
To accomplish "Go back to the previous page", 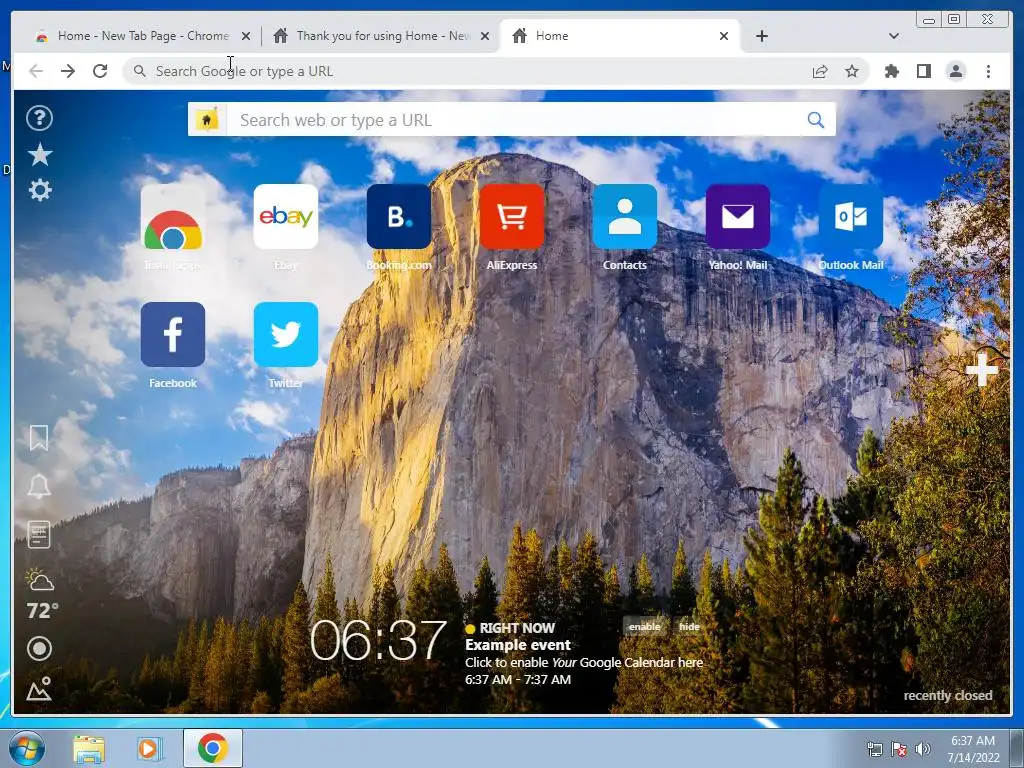I will click(36, 71).
